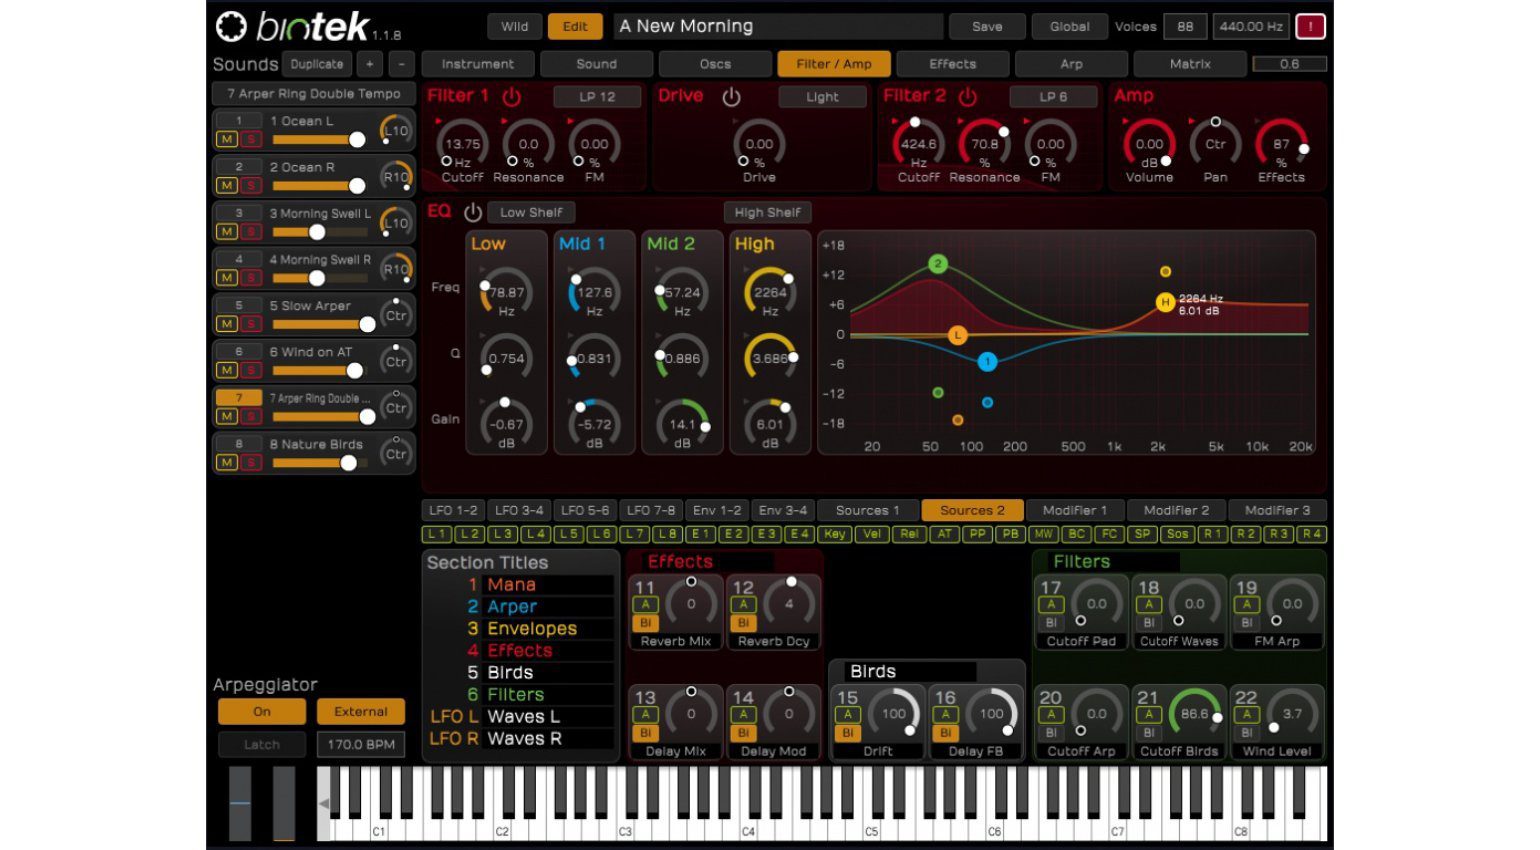Toggle the Arpeggiator Latch button

click(262, 745)
